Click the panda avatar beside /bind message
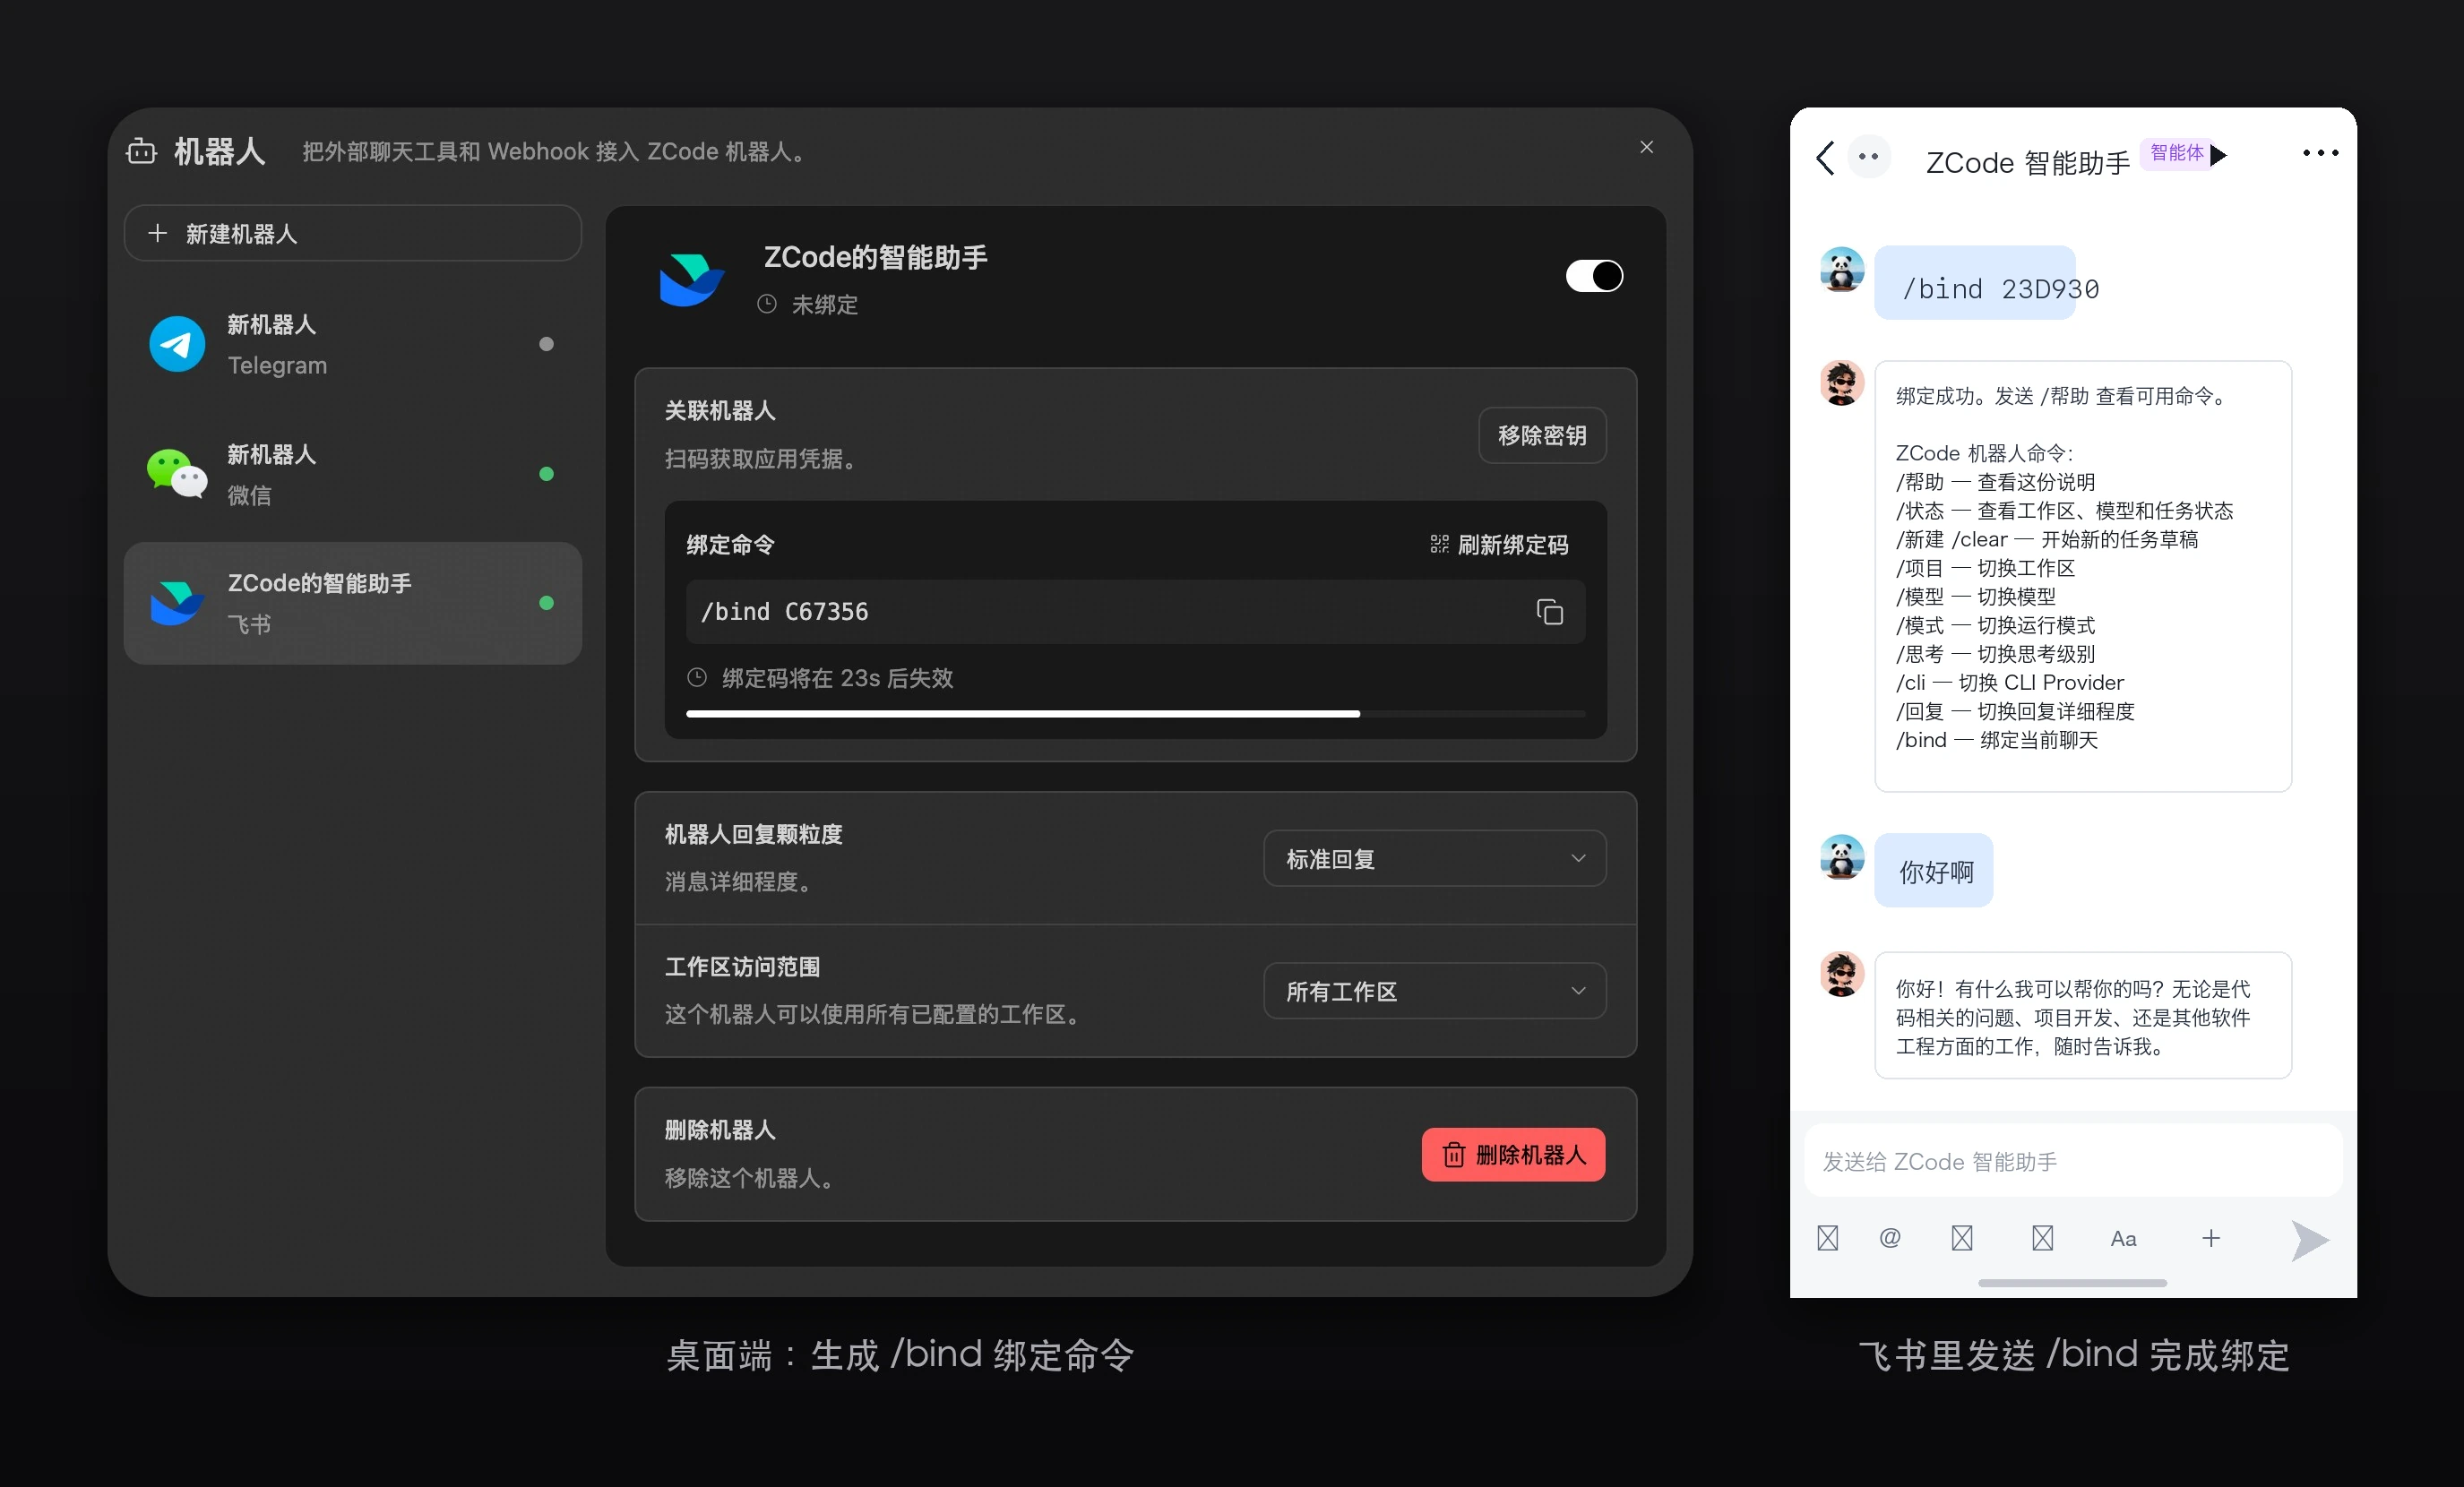 1842,269
